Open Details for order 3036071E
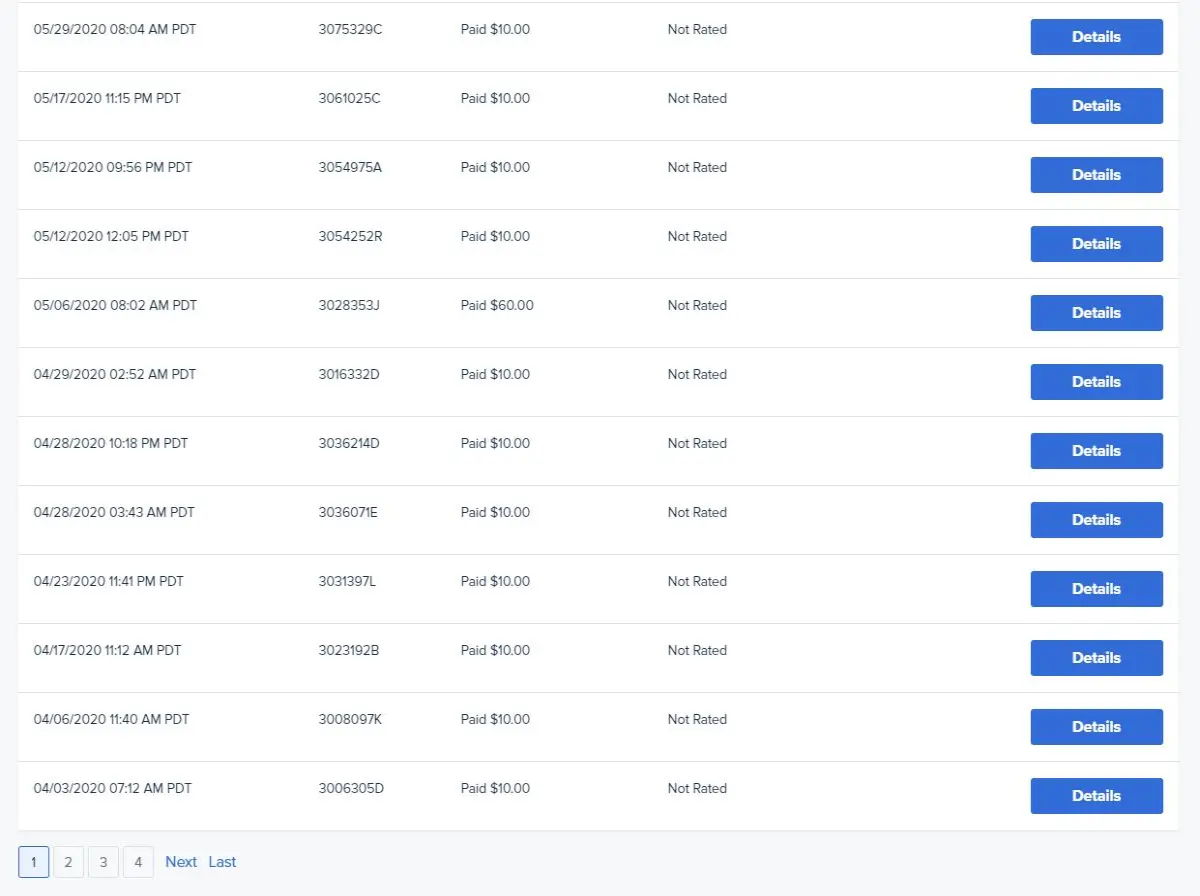Screen dimensions: 1200x896 coord(1096,520)
